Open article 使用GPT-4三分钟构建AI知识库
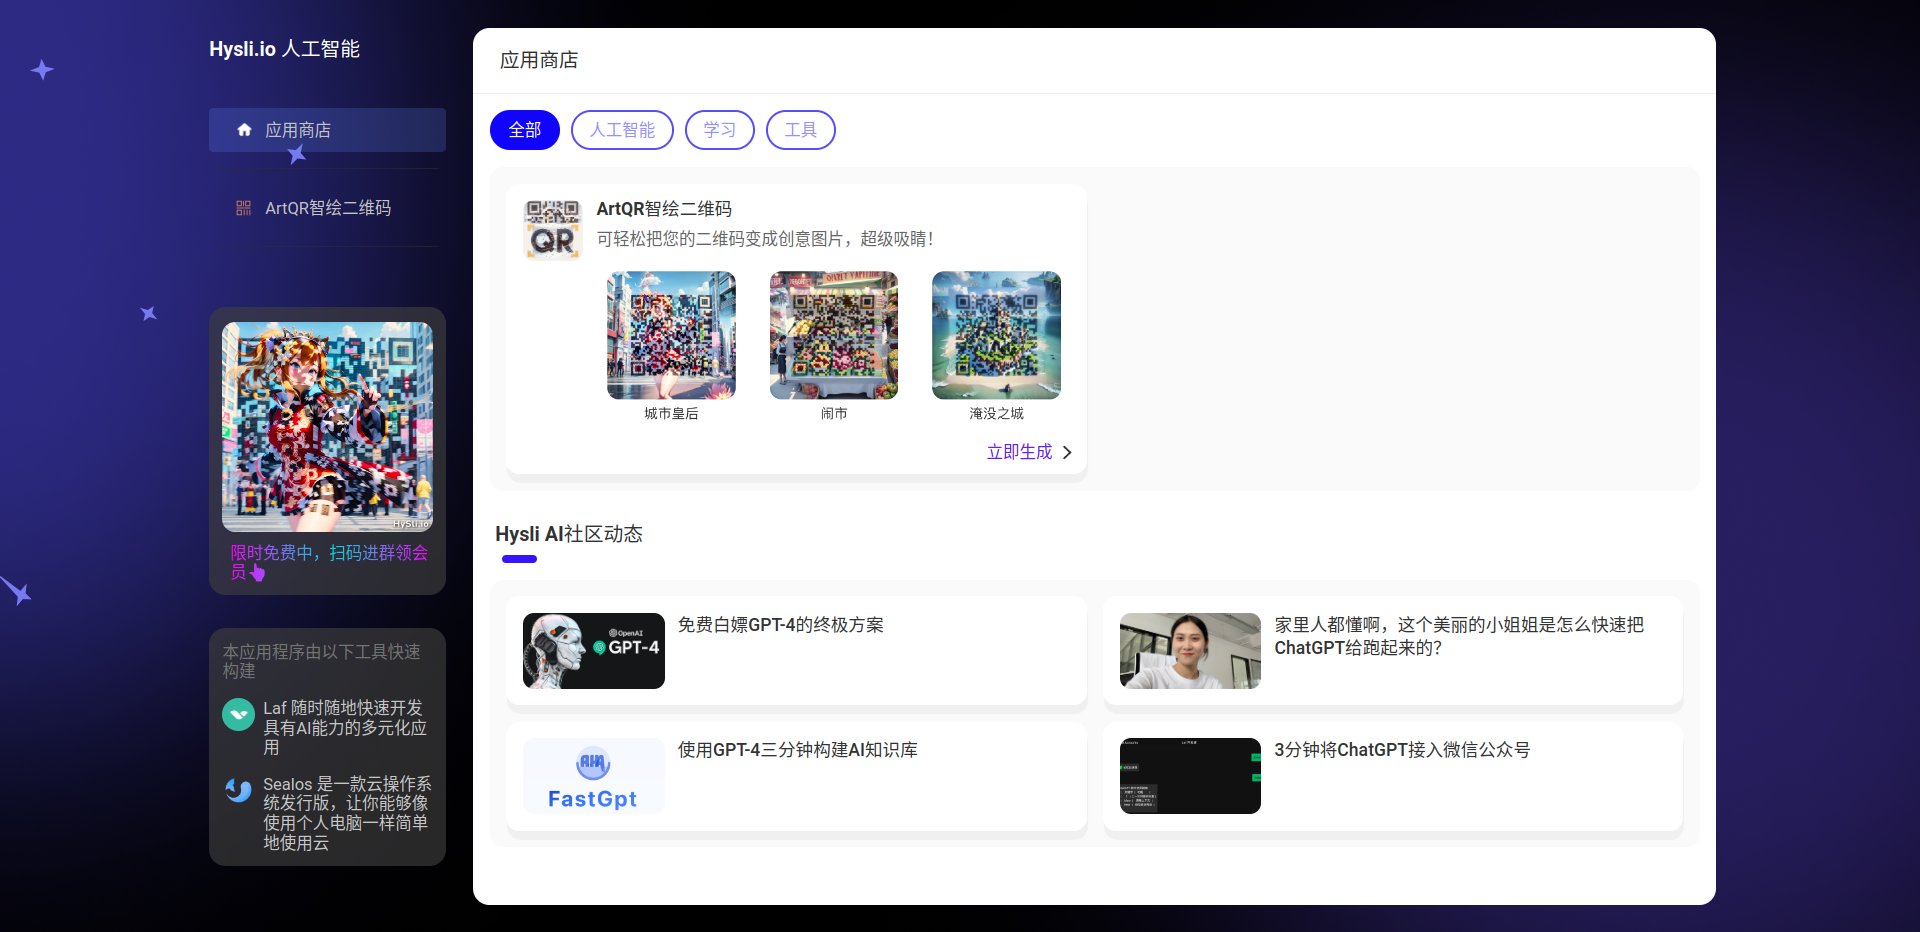Viewport: 1920px width, 932px height. [798, 750]
